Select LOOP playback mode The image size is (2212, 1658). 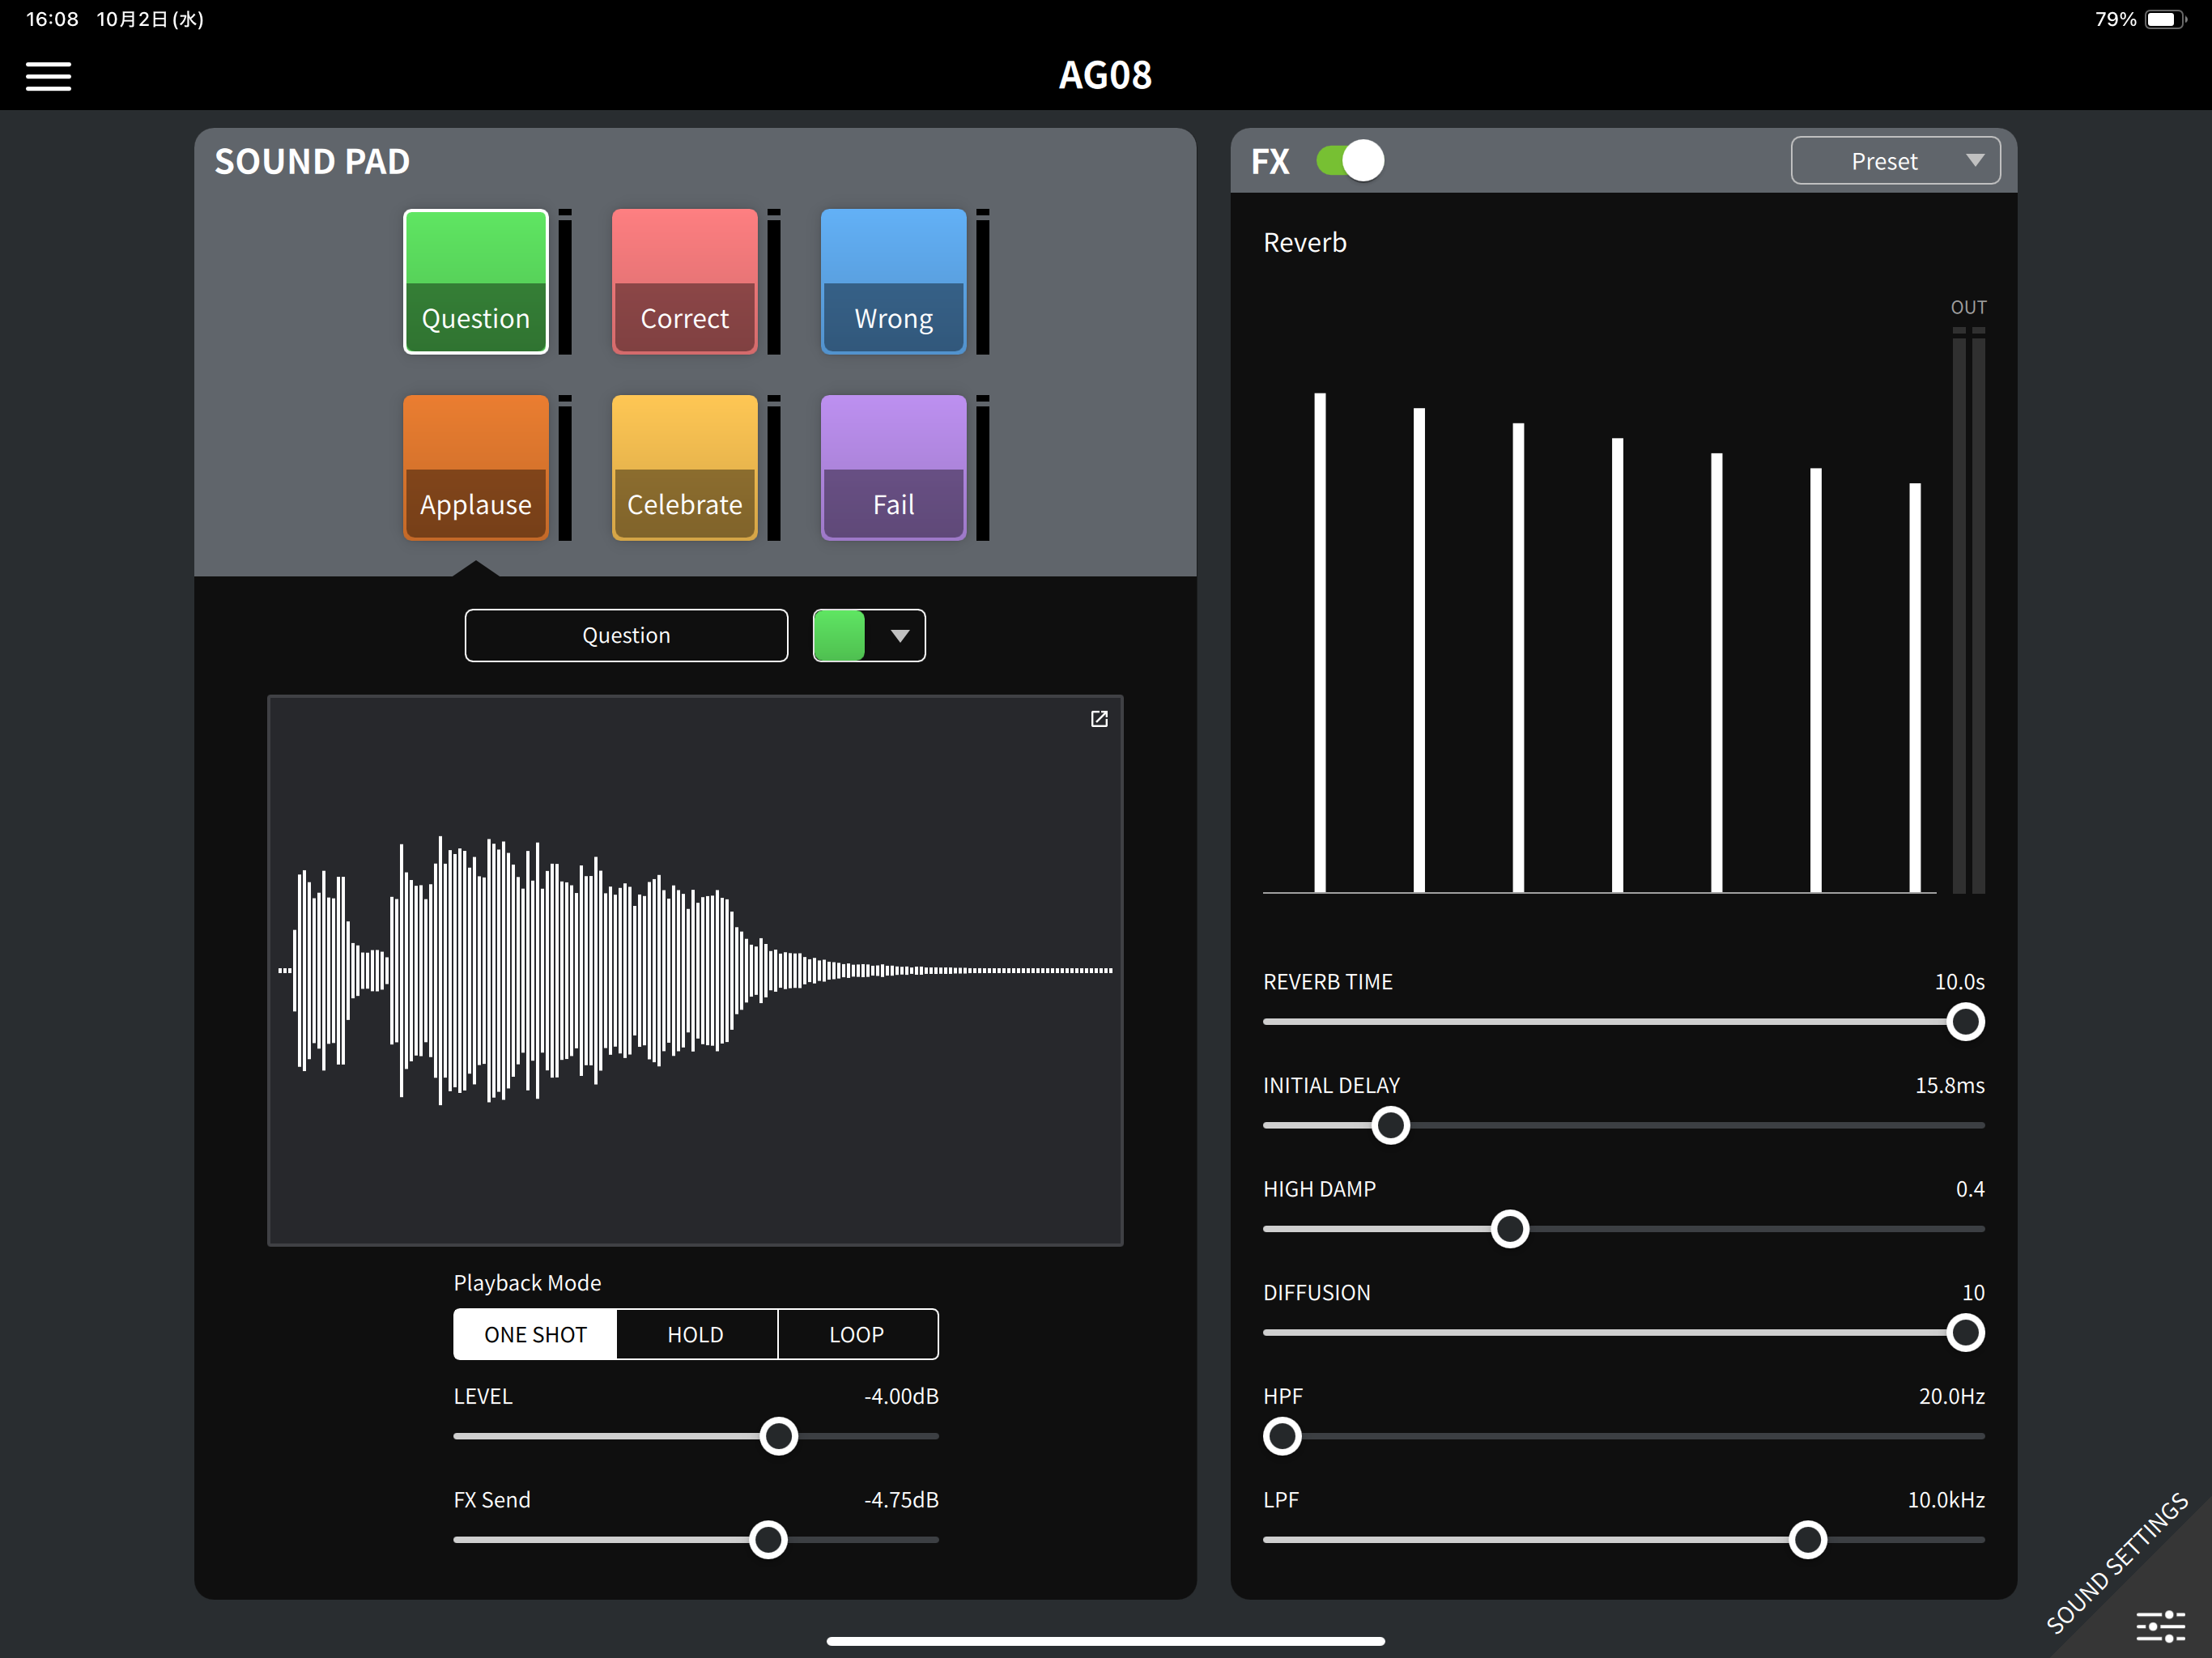coord(857,1334)
